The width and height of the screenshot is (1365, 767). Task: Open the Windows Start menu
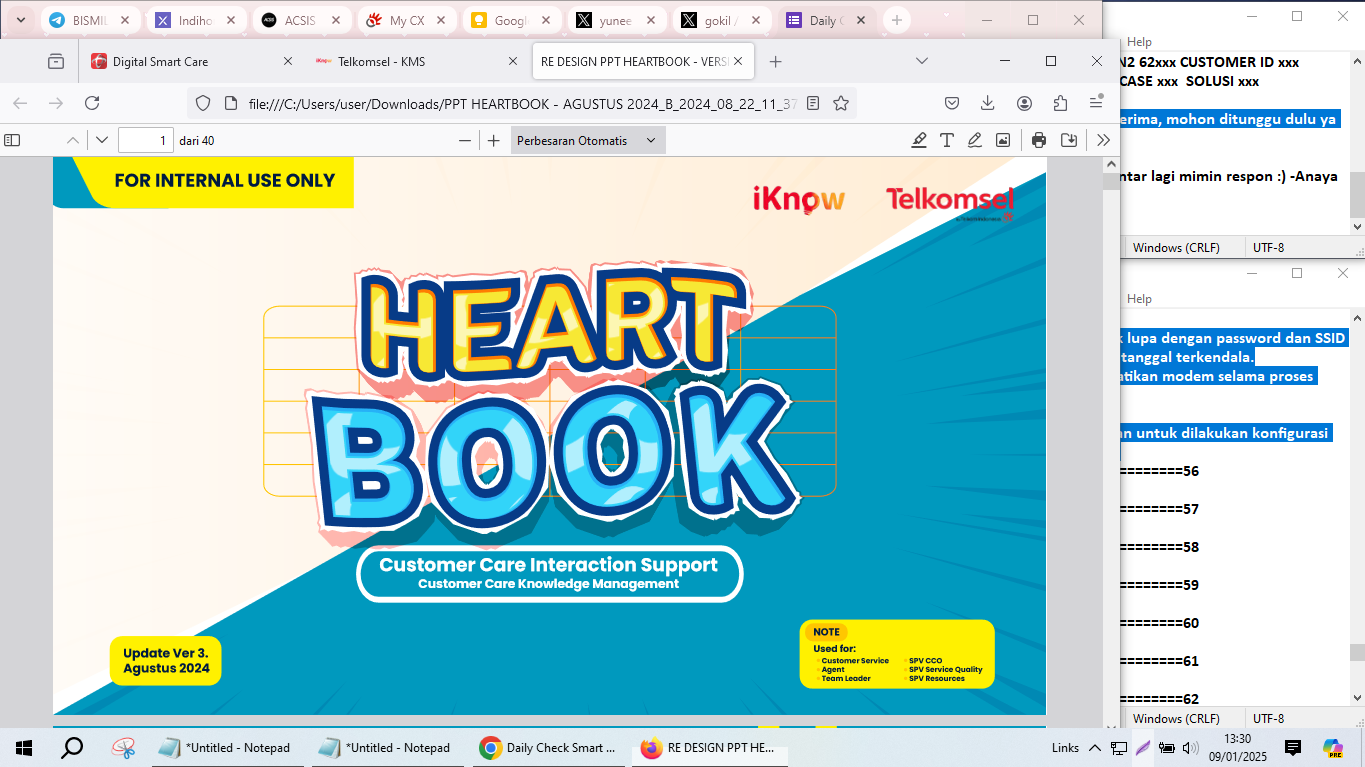point(24,747)
